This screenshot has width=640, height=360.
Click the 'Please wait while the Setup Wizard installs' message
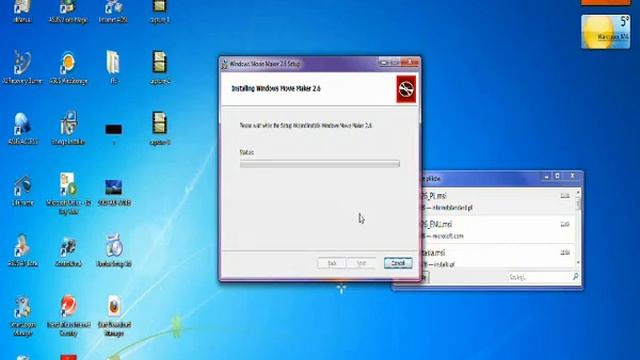(x=306, y=126)
